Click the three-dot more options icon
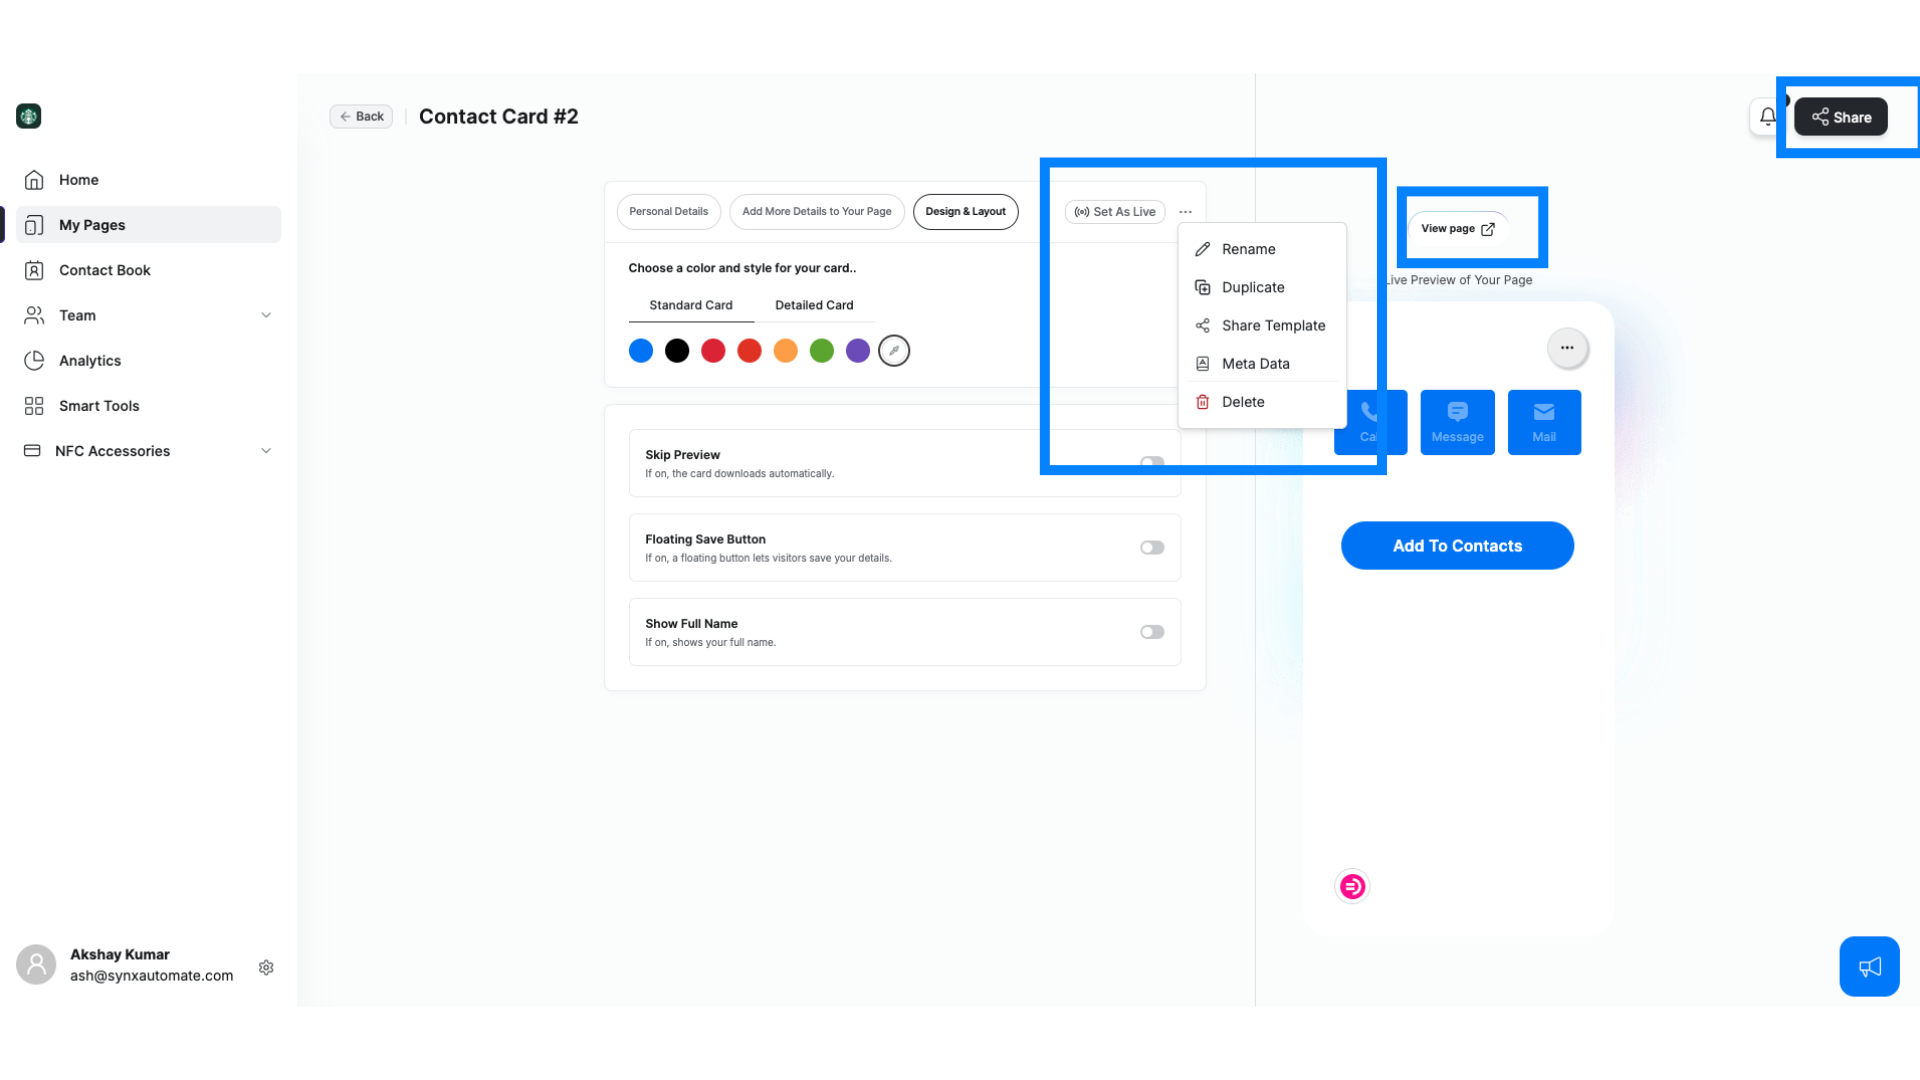 [x=1185, y=211]
